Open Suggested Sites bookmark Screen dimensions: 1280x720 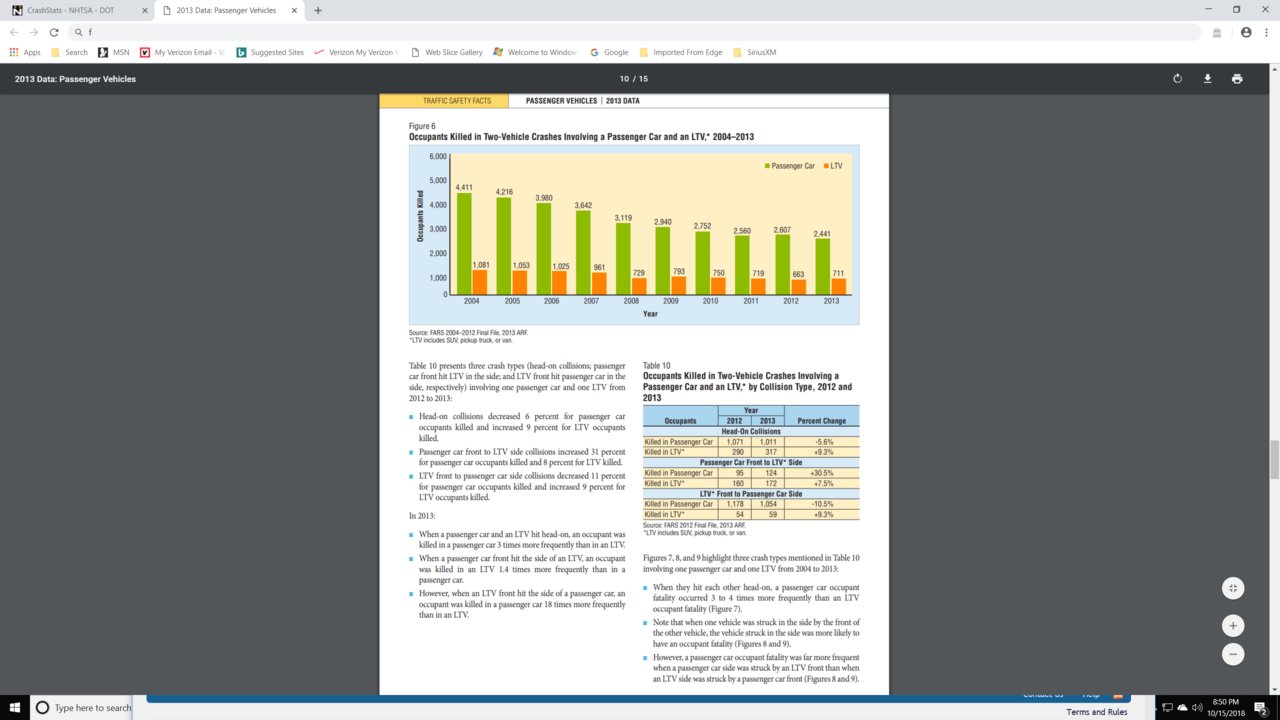(270, 52)
